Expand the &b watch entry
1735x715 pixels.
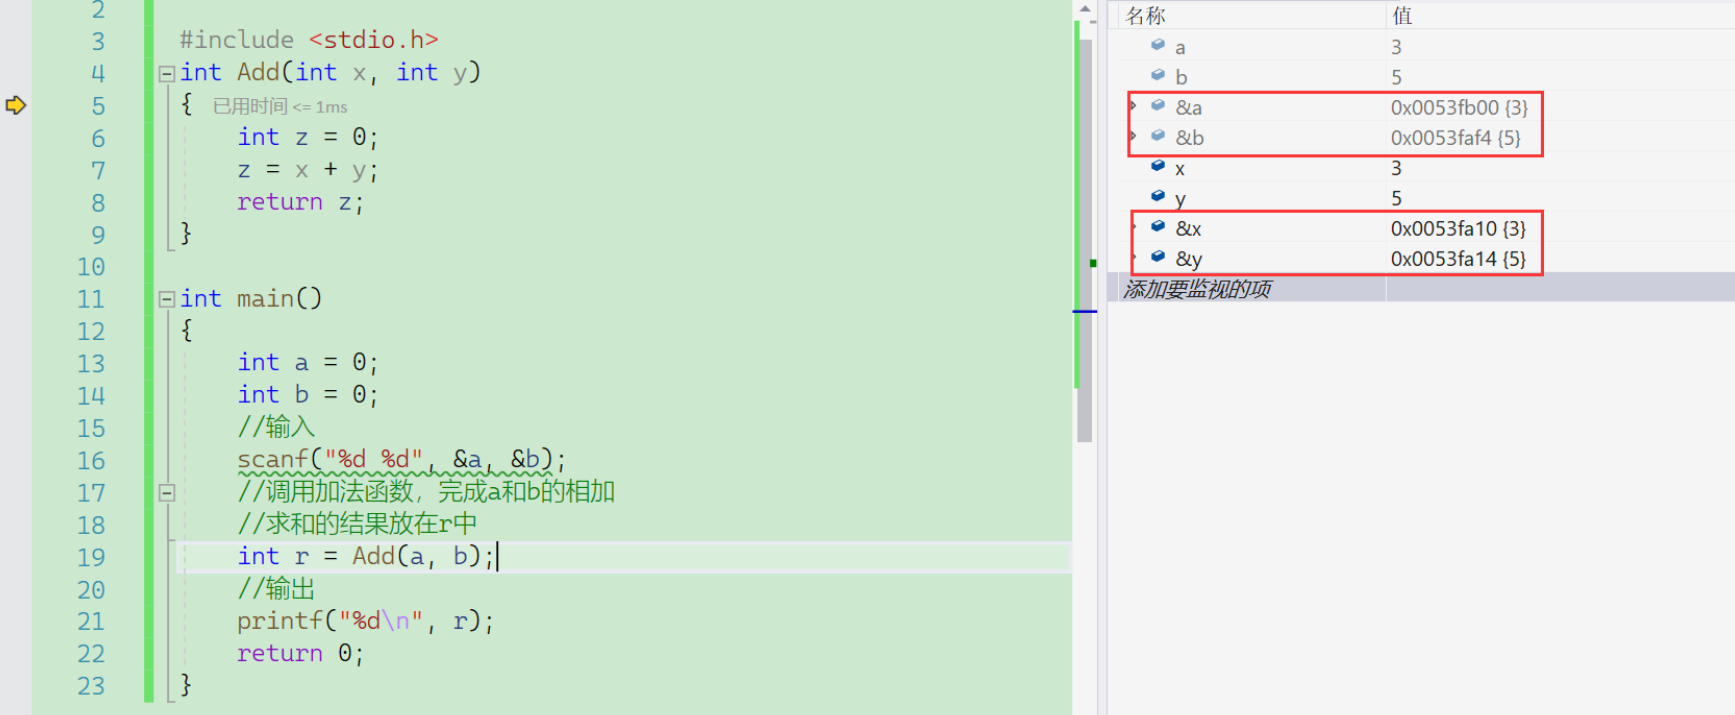[x=1134, y=136]
